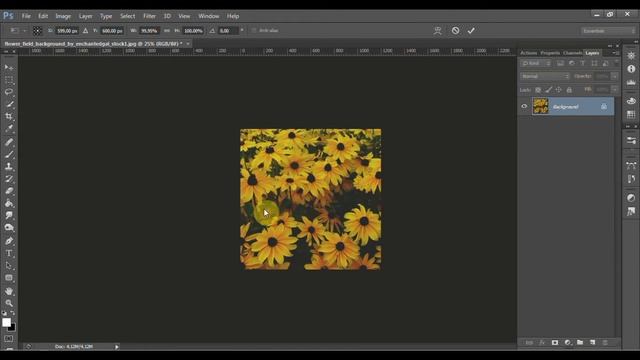Image resolution: width=640 pixels, height=360 pixels.
Task: Open the Color panel palette icon
Action: [631, 100]
